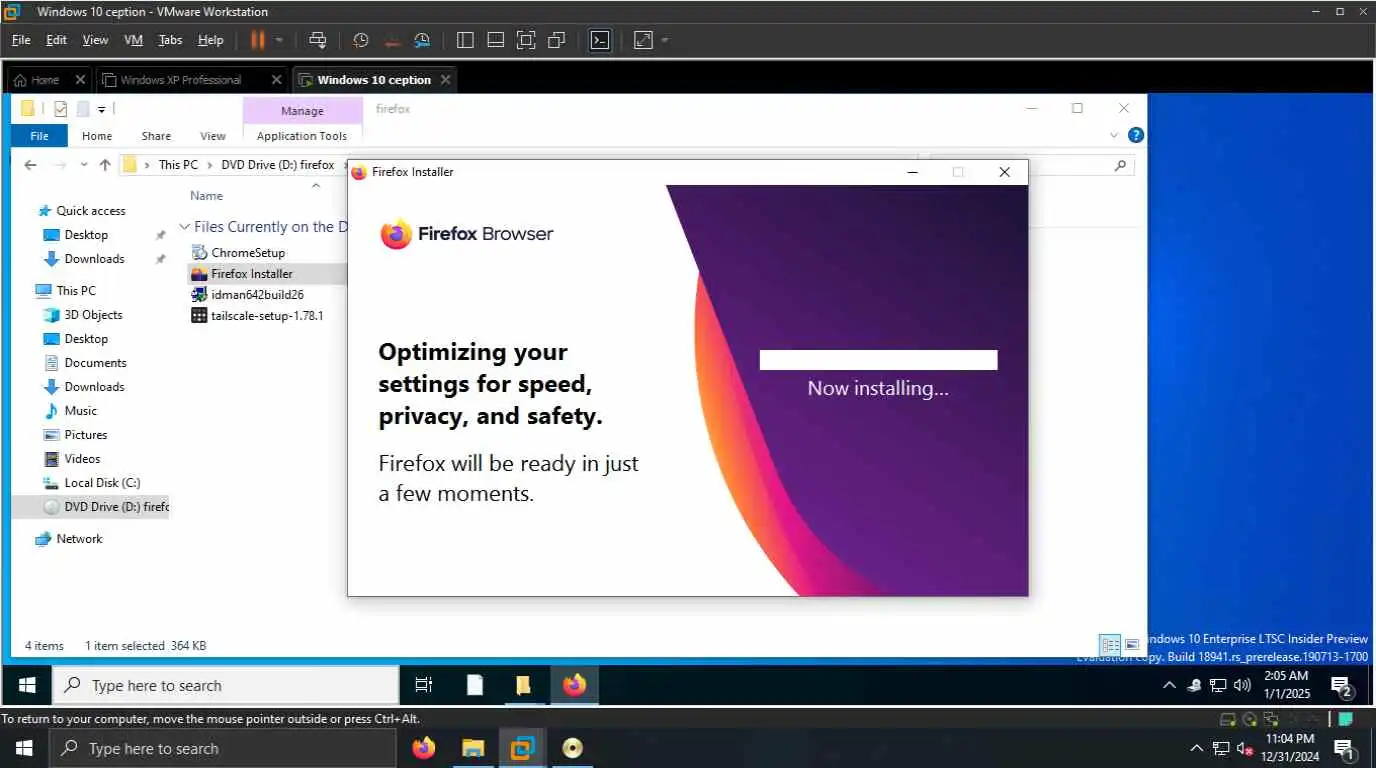Viewport: 1376px width, 768px height.
Task: Open the blue File tab in Explorer
Action: (x=39, y=136)
